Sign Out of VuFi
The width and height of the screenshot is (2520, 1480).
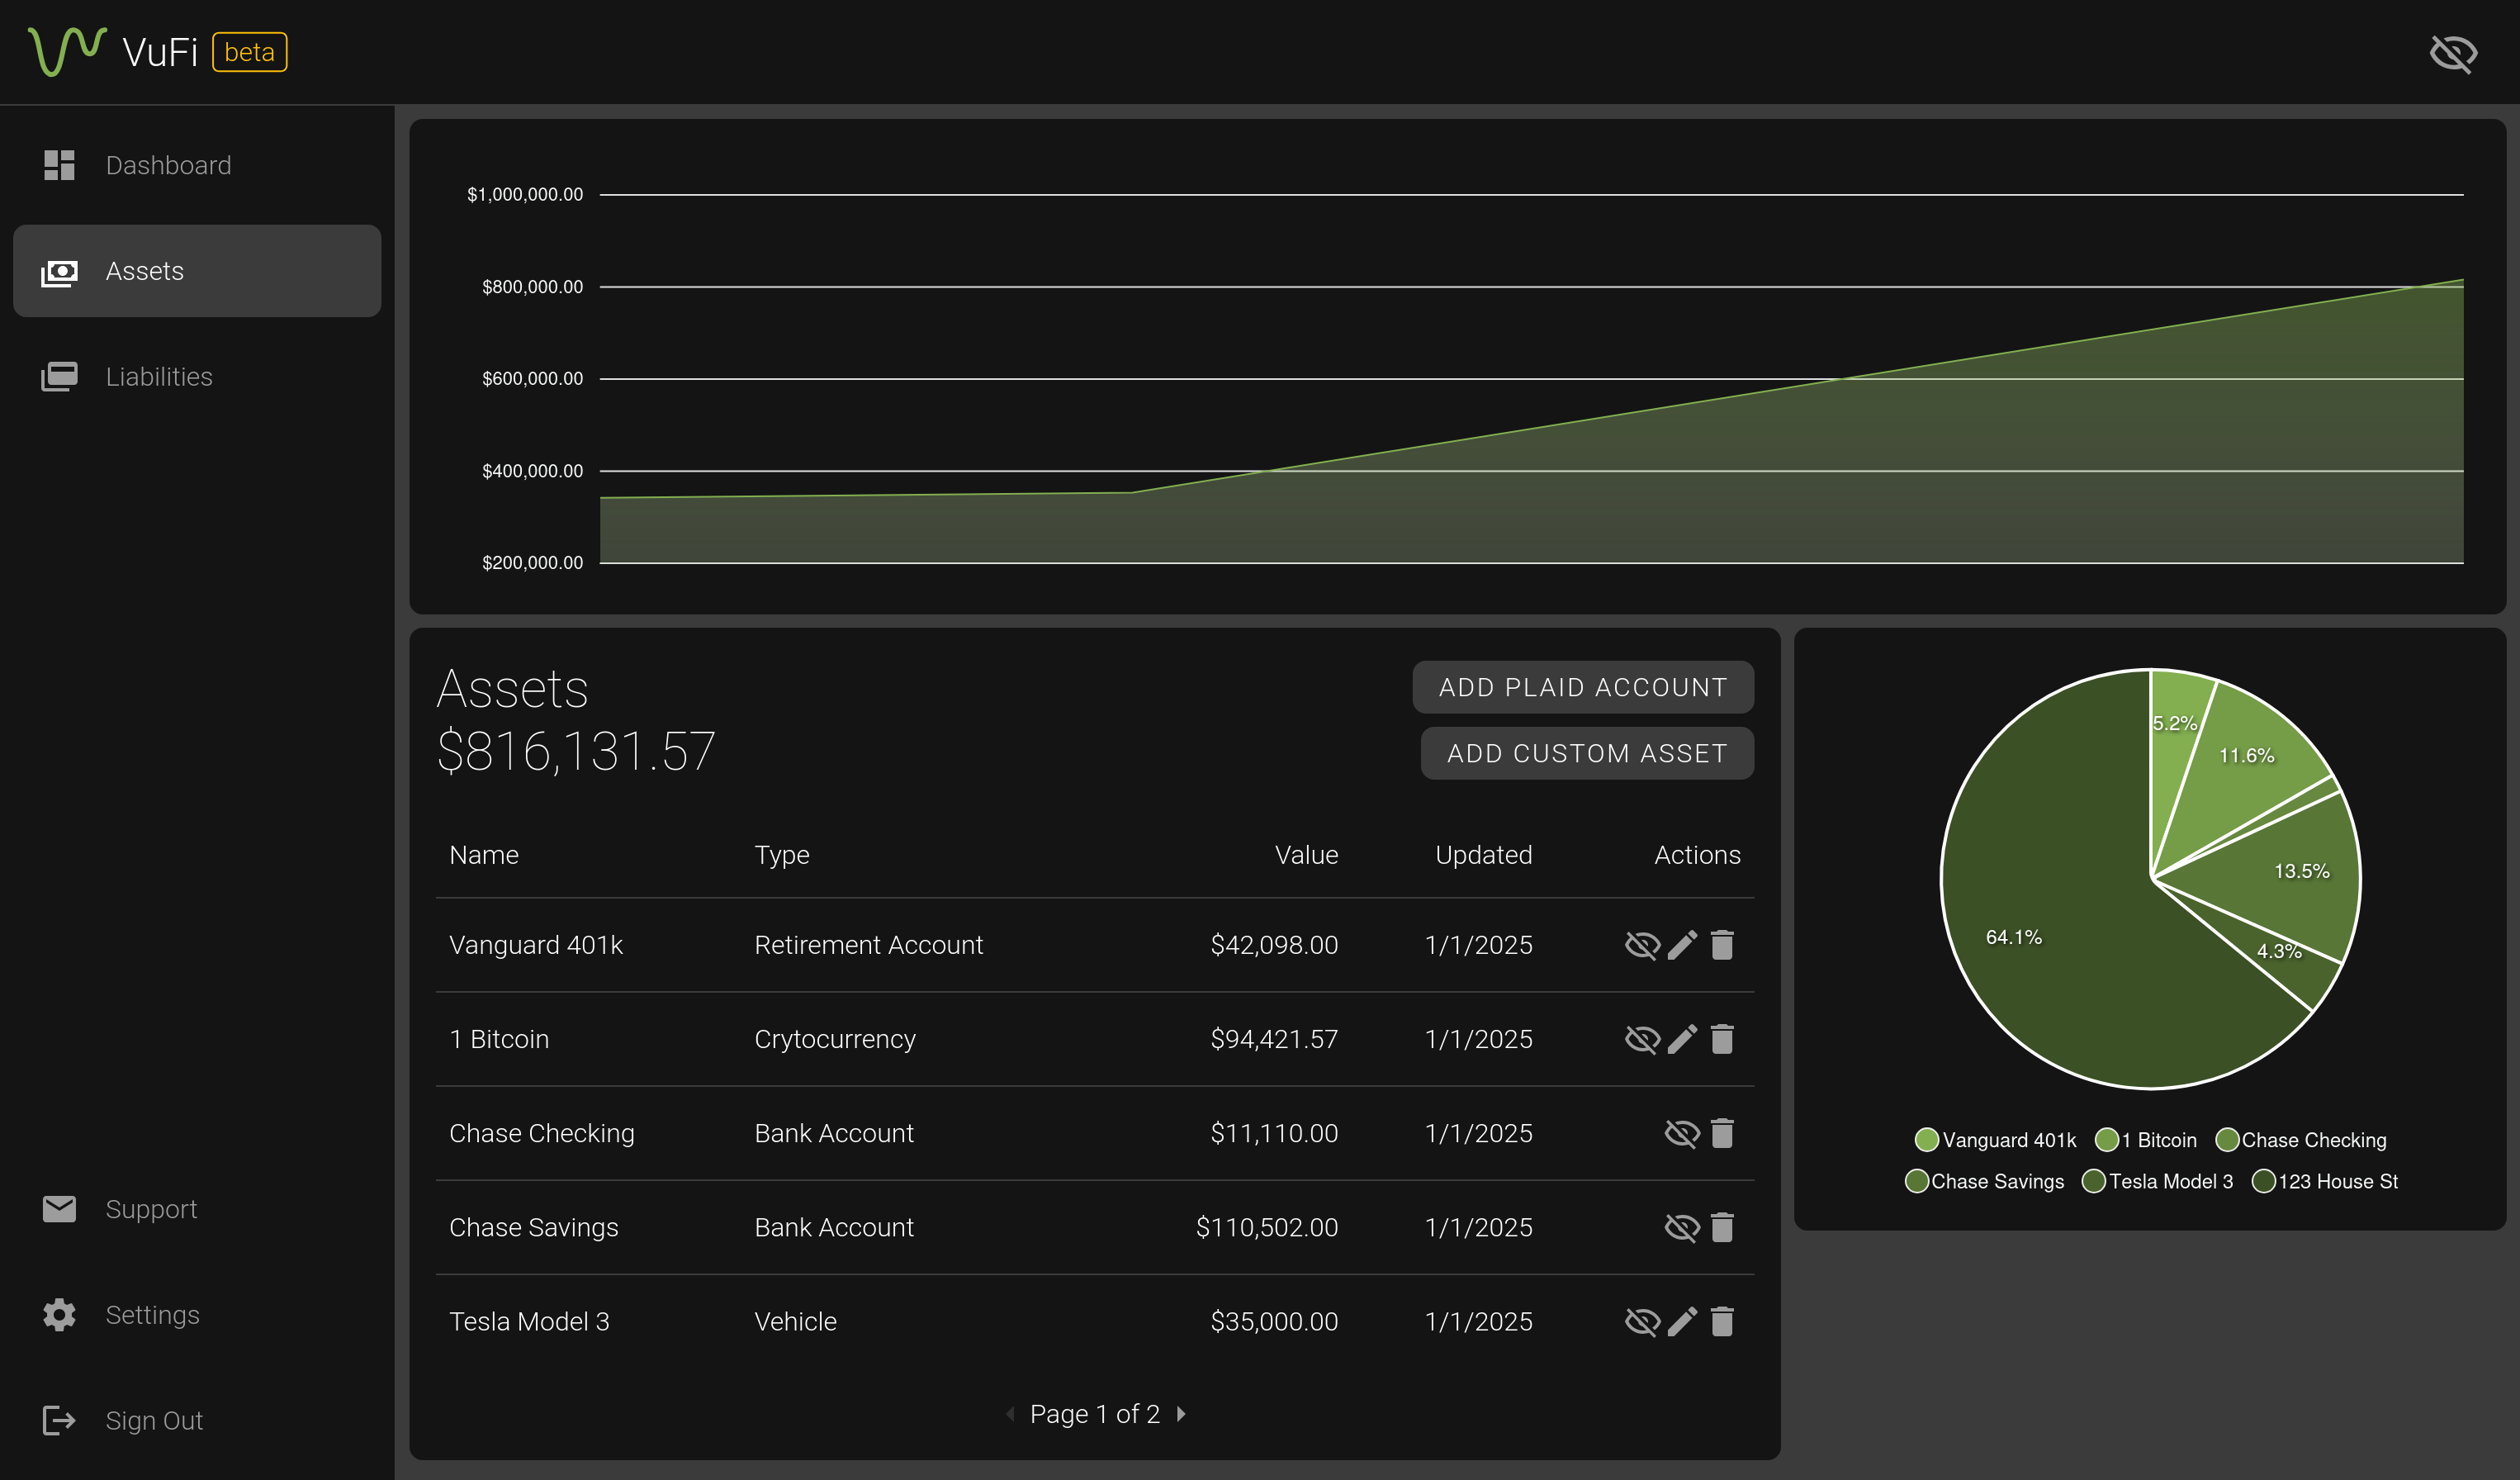pos(197,1420)
